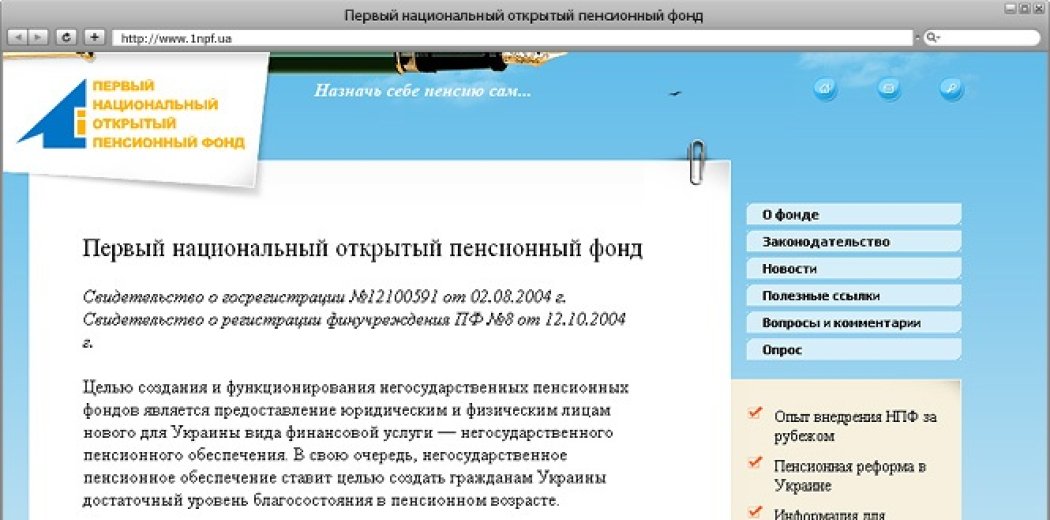Click the browser back arrow button
1050x520 pixels.
tap(17, 37)
